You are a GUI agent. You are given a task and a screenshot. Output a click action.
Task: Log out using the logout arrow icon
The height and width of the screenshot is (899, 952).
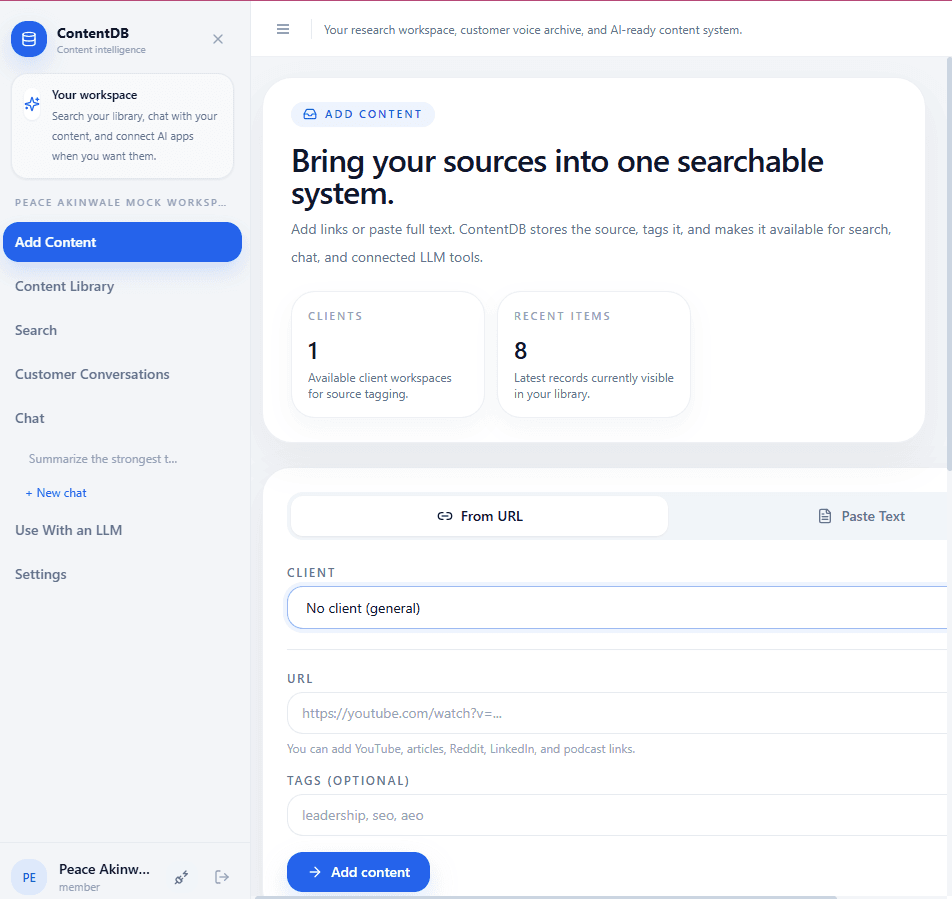221,877
